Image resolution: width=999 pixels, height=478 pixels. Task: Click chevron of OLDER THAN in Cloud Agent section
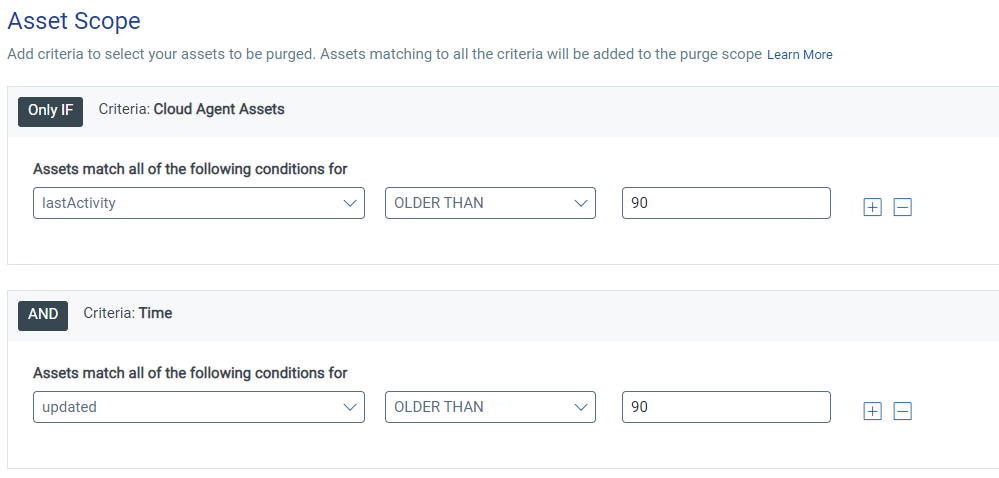(580, 203)
